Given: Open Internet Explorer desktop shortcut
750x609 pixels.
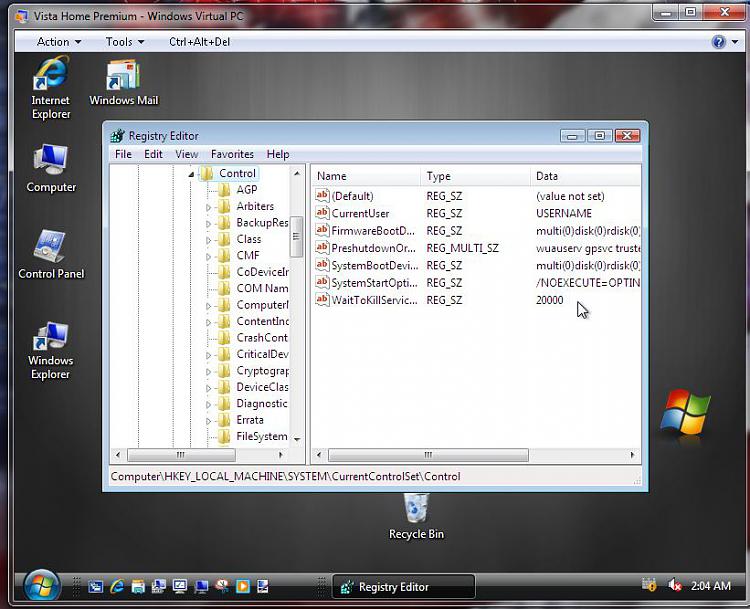Looking at the screenshot, I should (x=51, y=87).
